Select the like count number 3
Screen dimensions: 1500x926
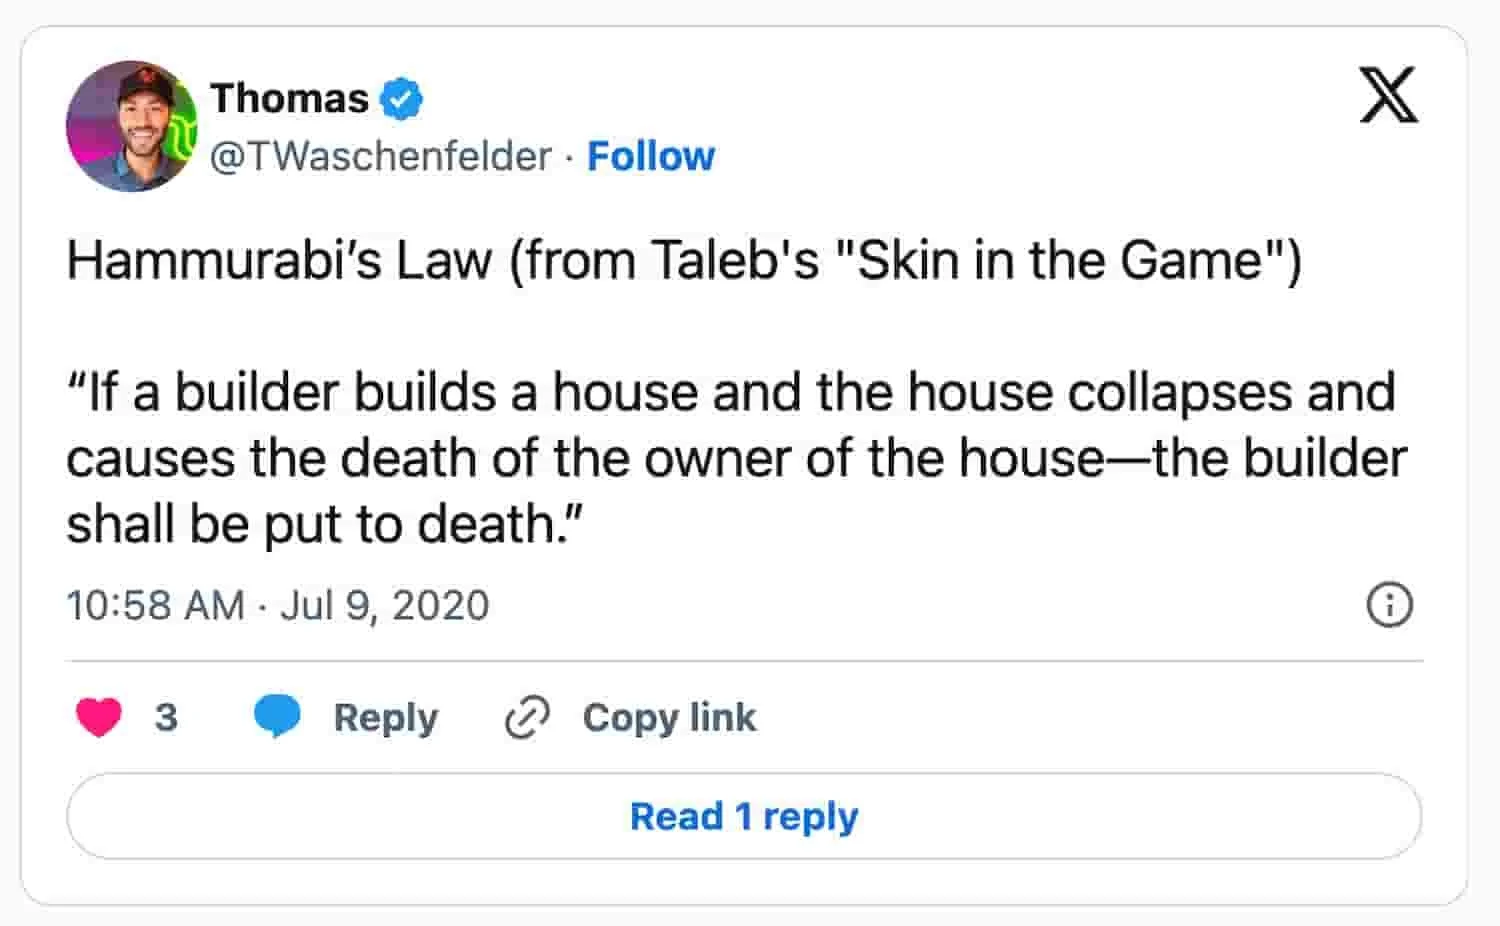point(166,717)
